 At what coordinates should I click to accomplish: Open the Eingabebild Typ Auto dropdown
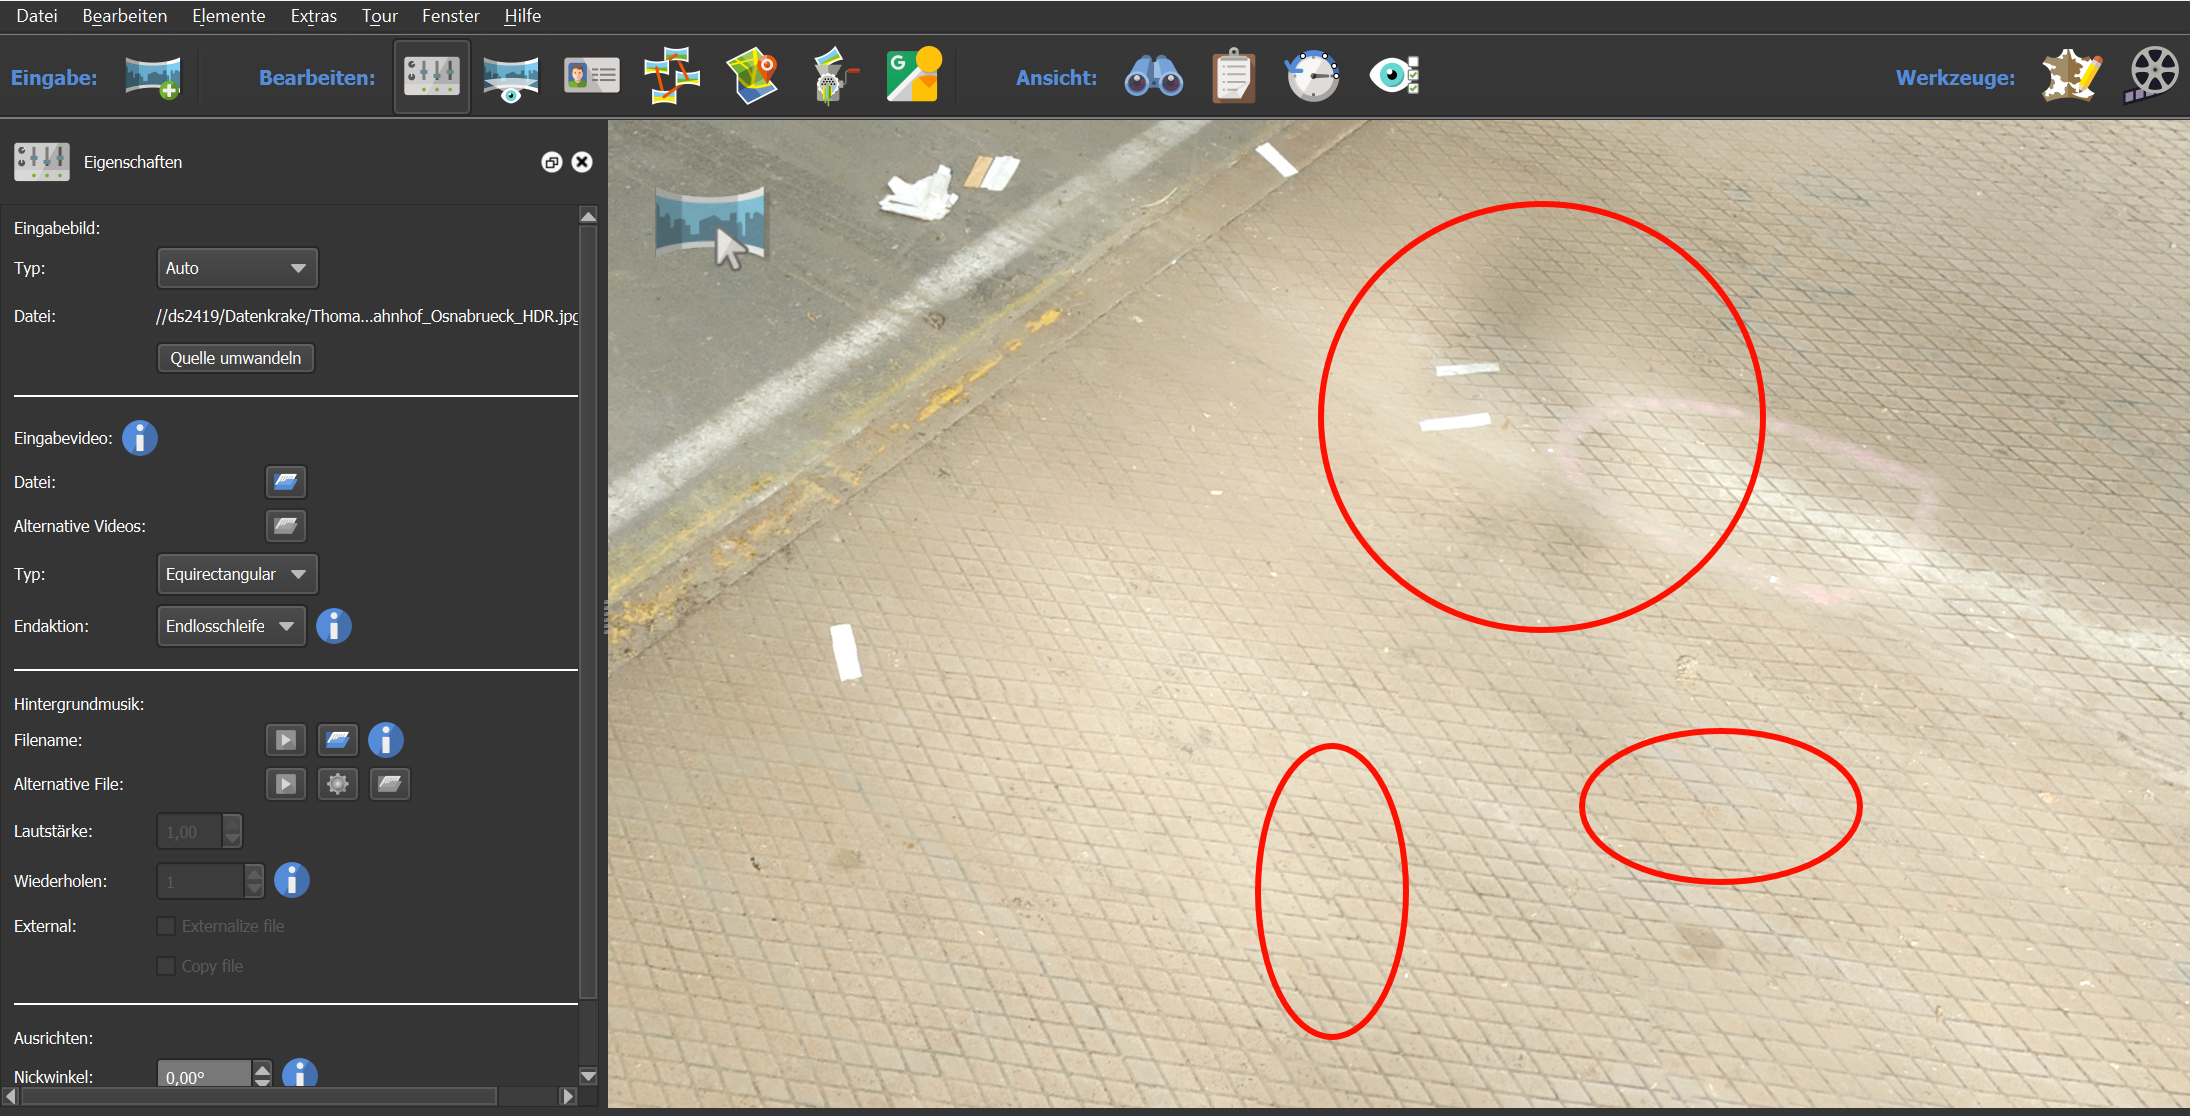237,268
